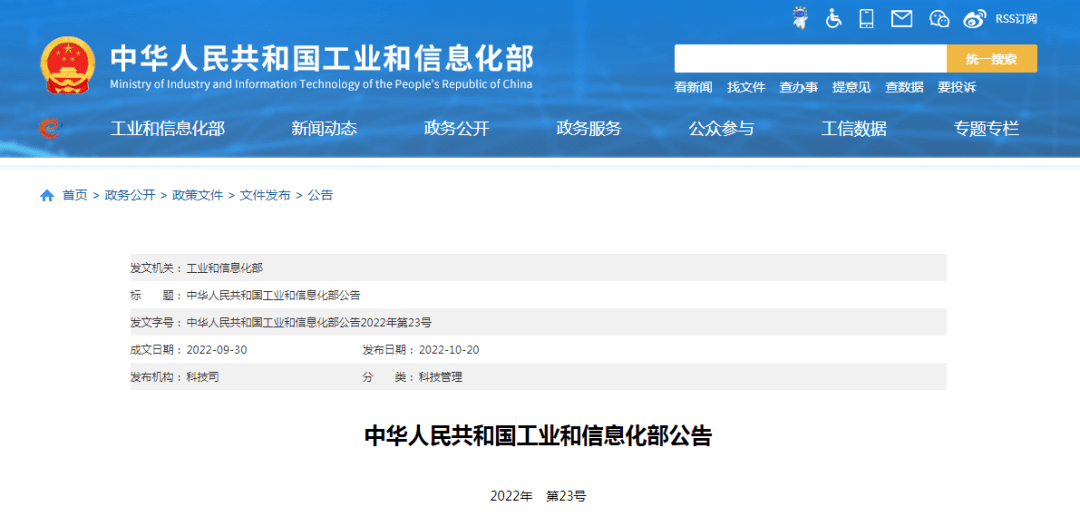Select the 发布机构 value 科技司
1080x526 pixels.
[x=203, y=377]
